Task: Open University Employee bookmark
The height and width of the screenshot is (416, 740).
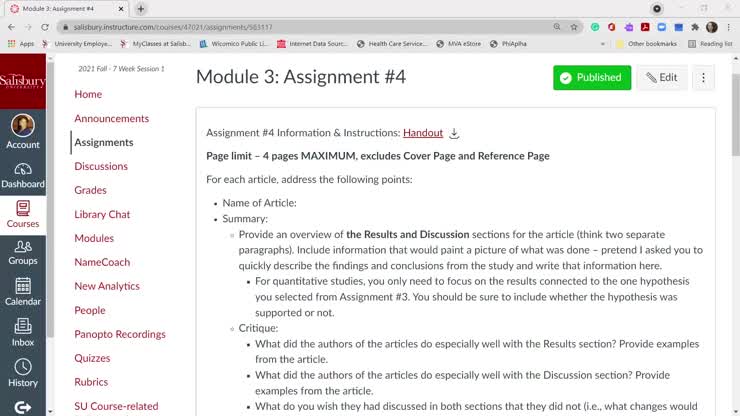Action: pyautogui.click(x=77, y=44)
